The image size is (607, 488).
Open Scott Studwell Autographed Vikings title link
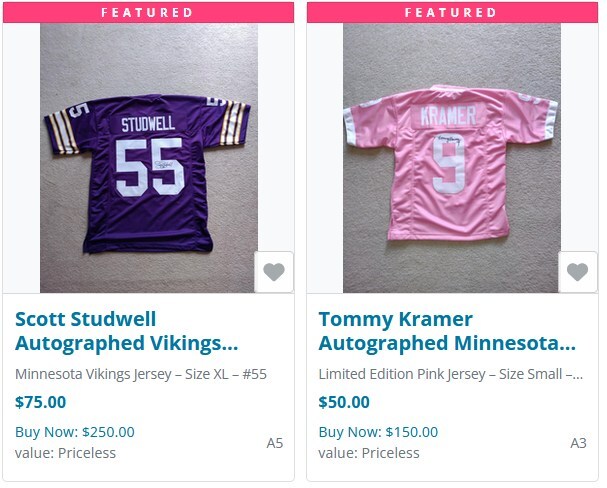[x=127, y=331]
